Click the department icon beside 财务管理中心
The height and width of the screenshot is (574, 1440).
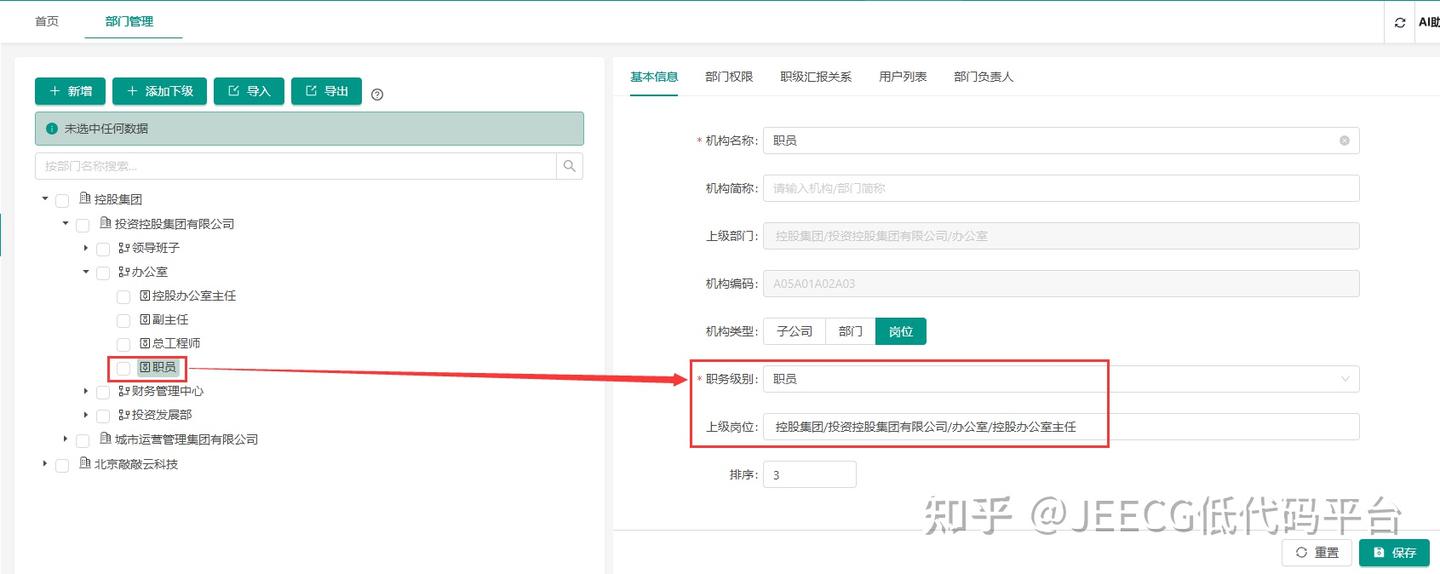click(x=124, y=391)
